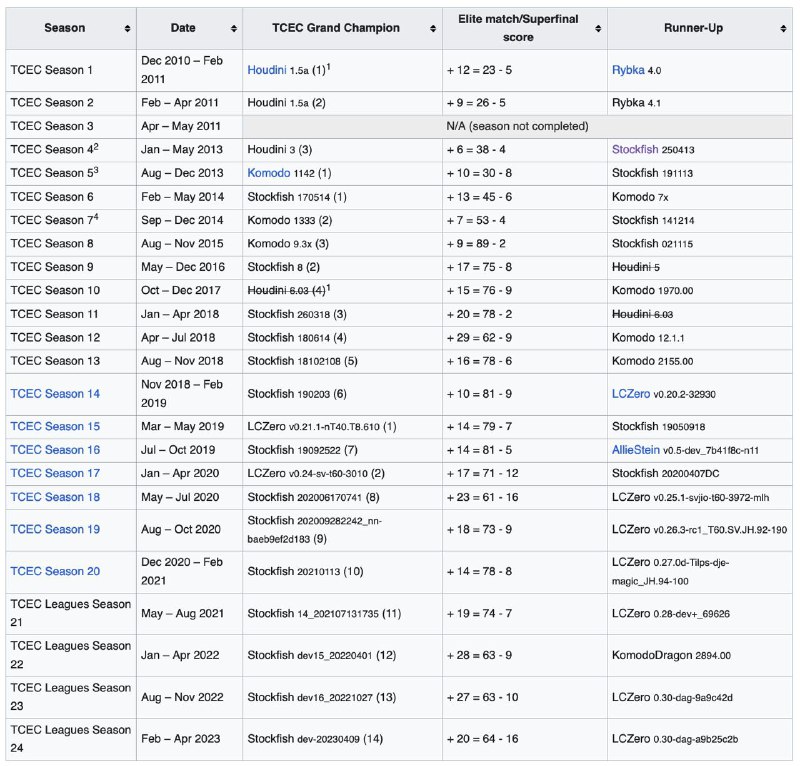This screenshot has height=766, width=800.
Task: Select 'Feb – Apr 2011' date cell
Action: [189, 103]
